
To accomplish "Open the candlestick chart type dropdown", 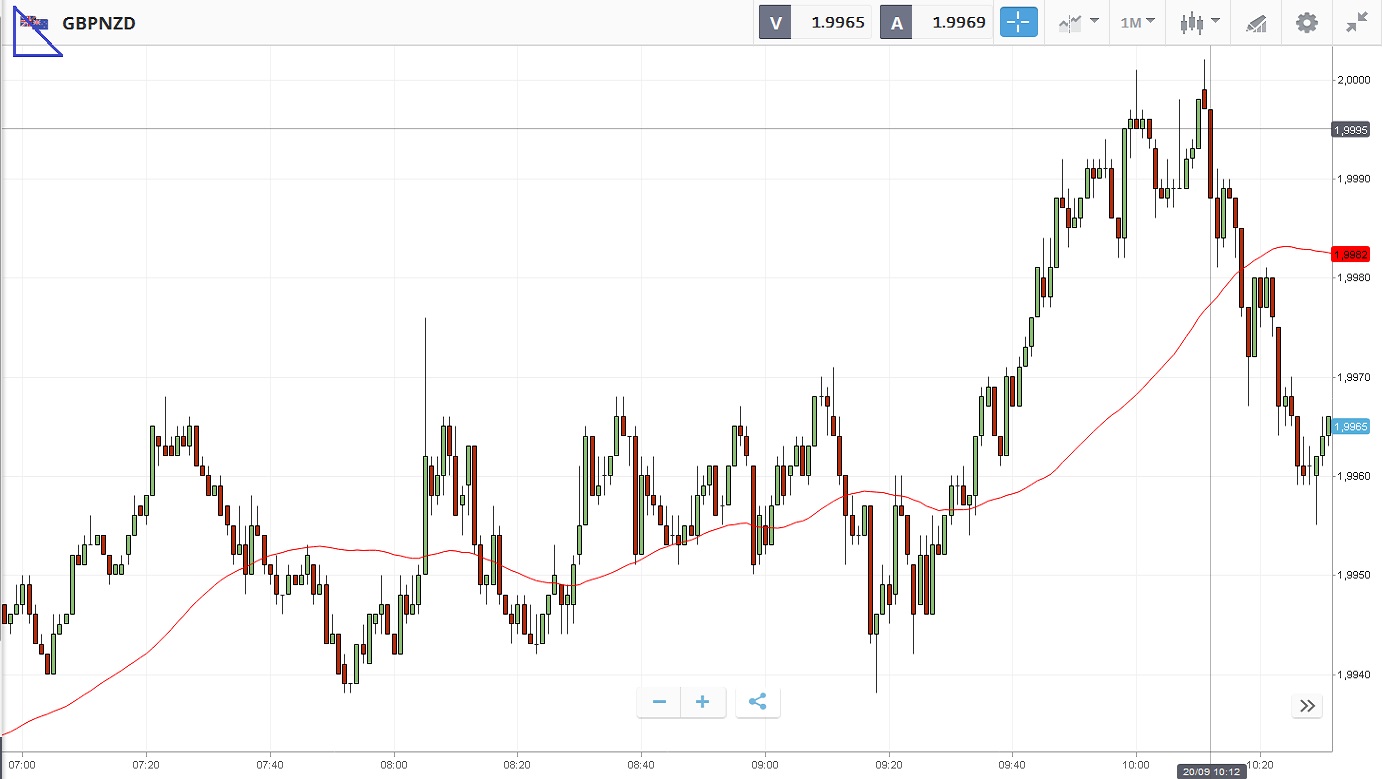I will (1199, 22).
